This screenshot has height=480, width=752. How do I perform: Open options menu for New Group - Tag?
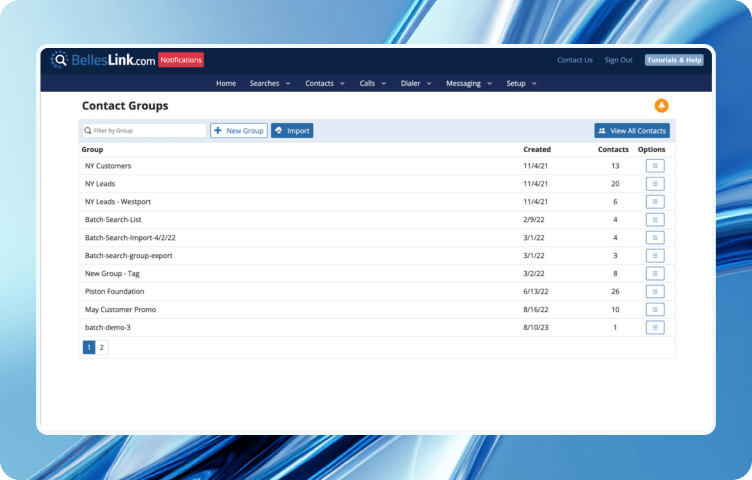click(655, 274)
